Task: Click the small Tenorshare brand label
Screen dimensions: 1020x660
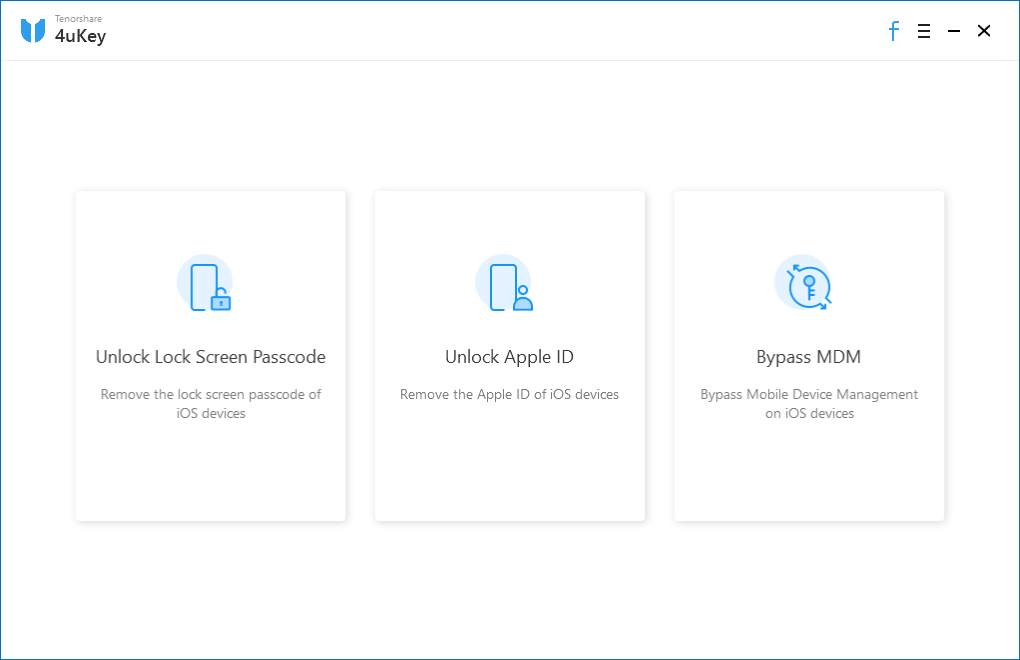Action: tap(78, 19)
